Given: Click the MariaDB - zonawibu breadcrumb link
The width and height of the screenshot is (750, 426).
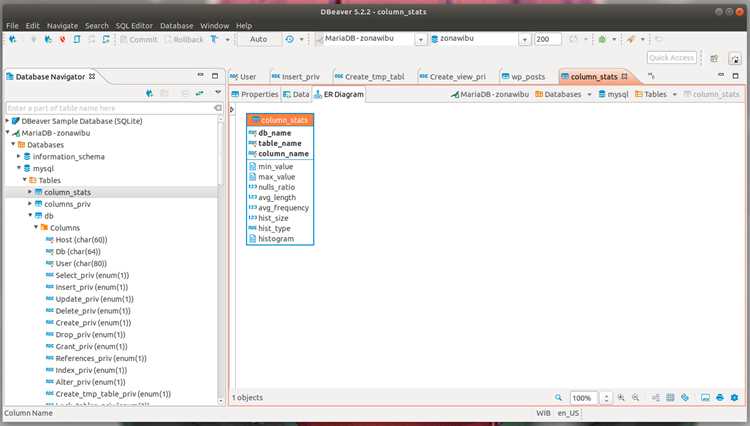Looking at the screenshot, I should (x=490, y=95).
